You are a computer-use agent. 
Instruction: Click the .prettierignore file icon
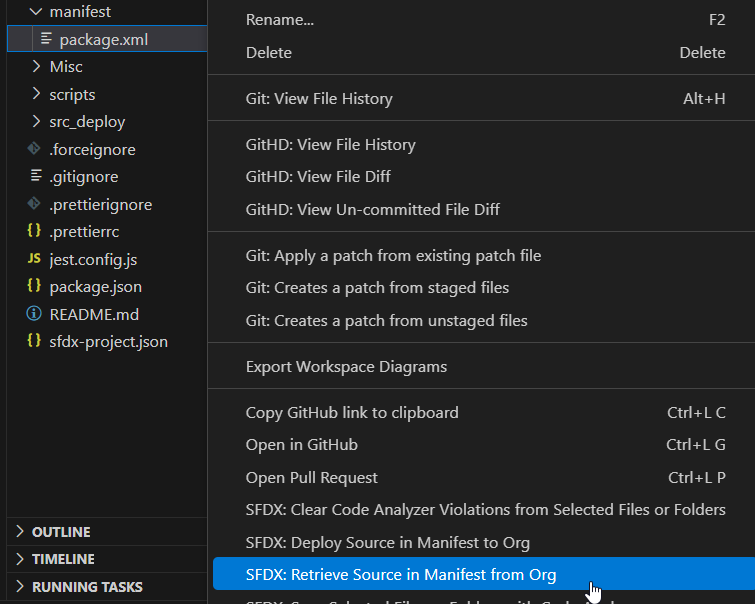click(34, 204)
